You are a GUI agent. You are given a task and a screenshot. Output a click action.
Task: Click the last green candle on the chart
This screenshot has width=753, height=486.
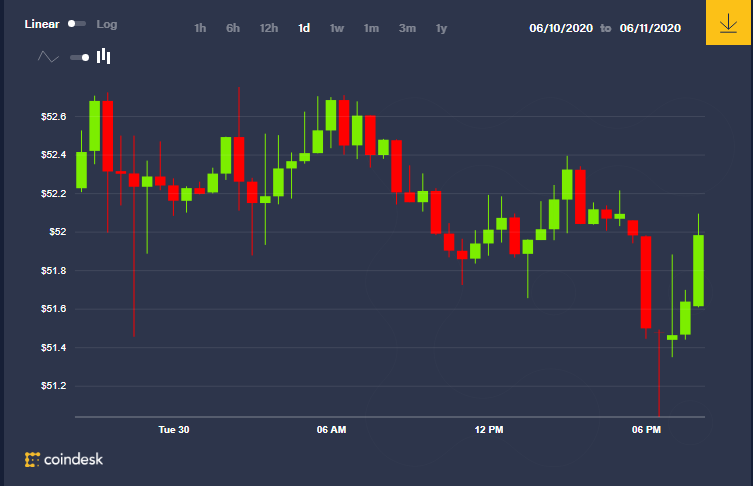tap(698, 270)
